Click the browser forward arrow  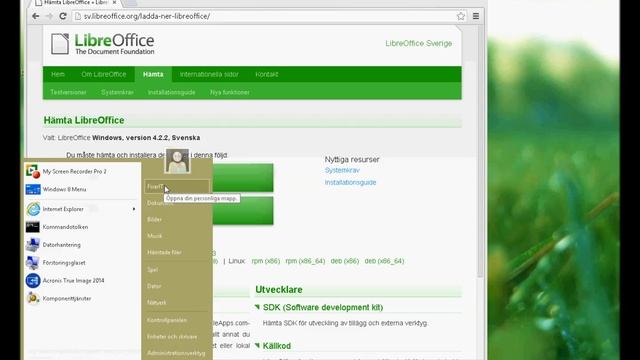pos(49,16)
